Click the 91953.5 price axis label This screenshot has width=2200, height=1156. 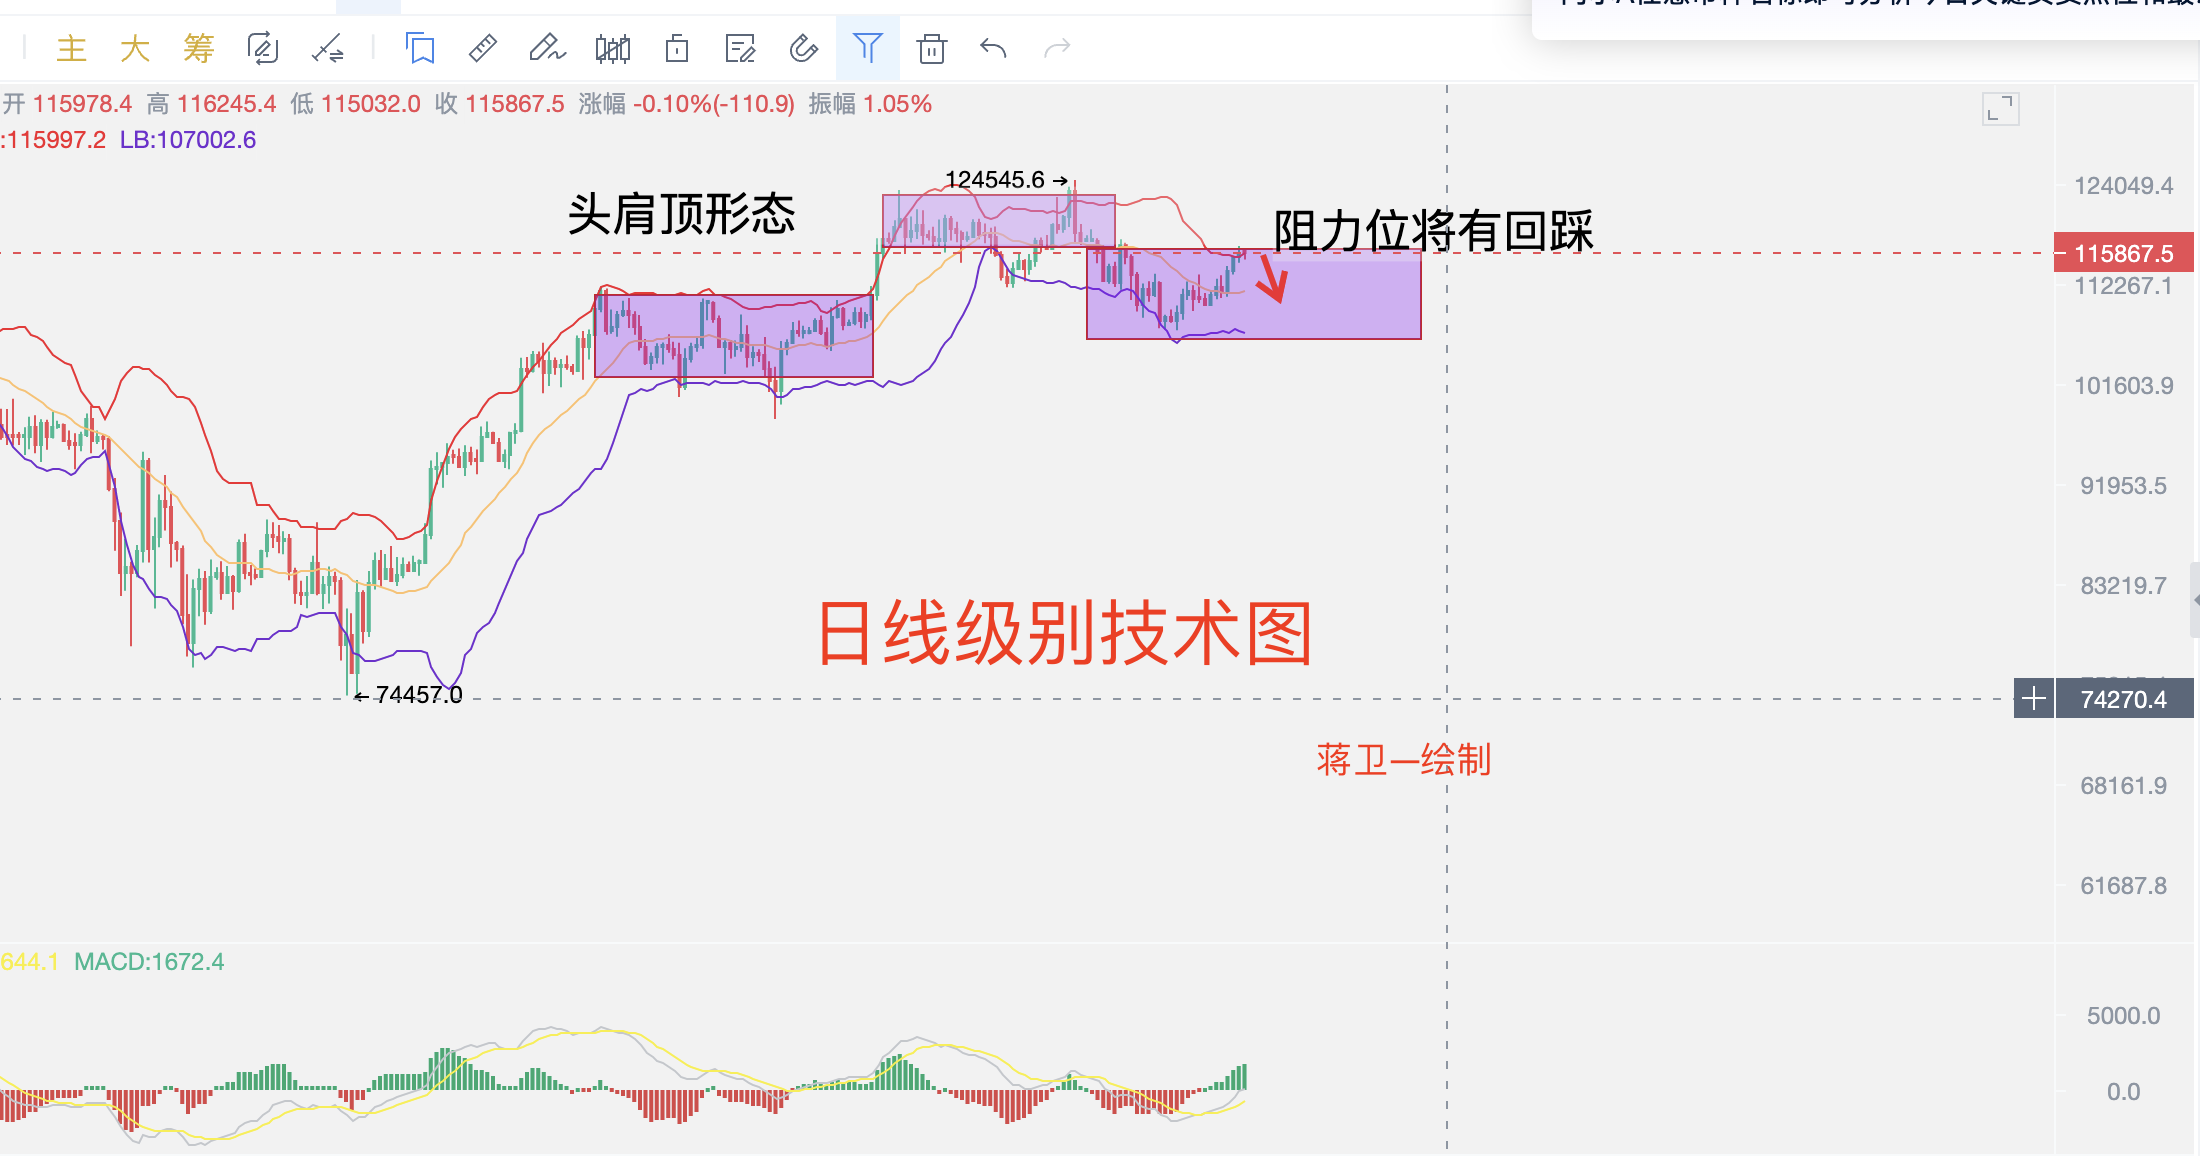pyautogui.click(x=2124, y=486)
